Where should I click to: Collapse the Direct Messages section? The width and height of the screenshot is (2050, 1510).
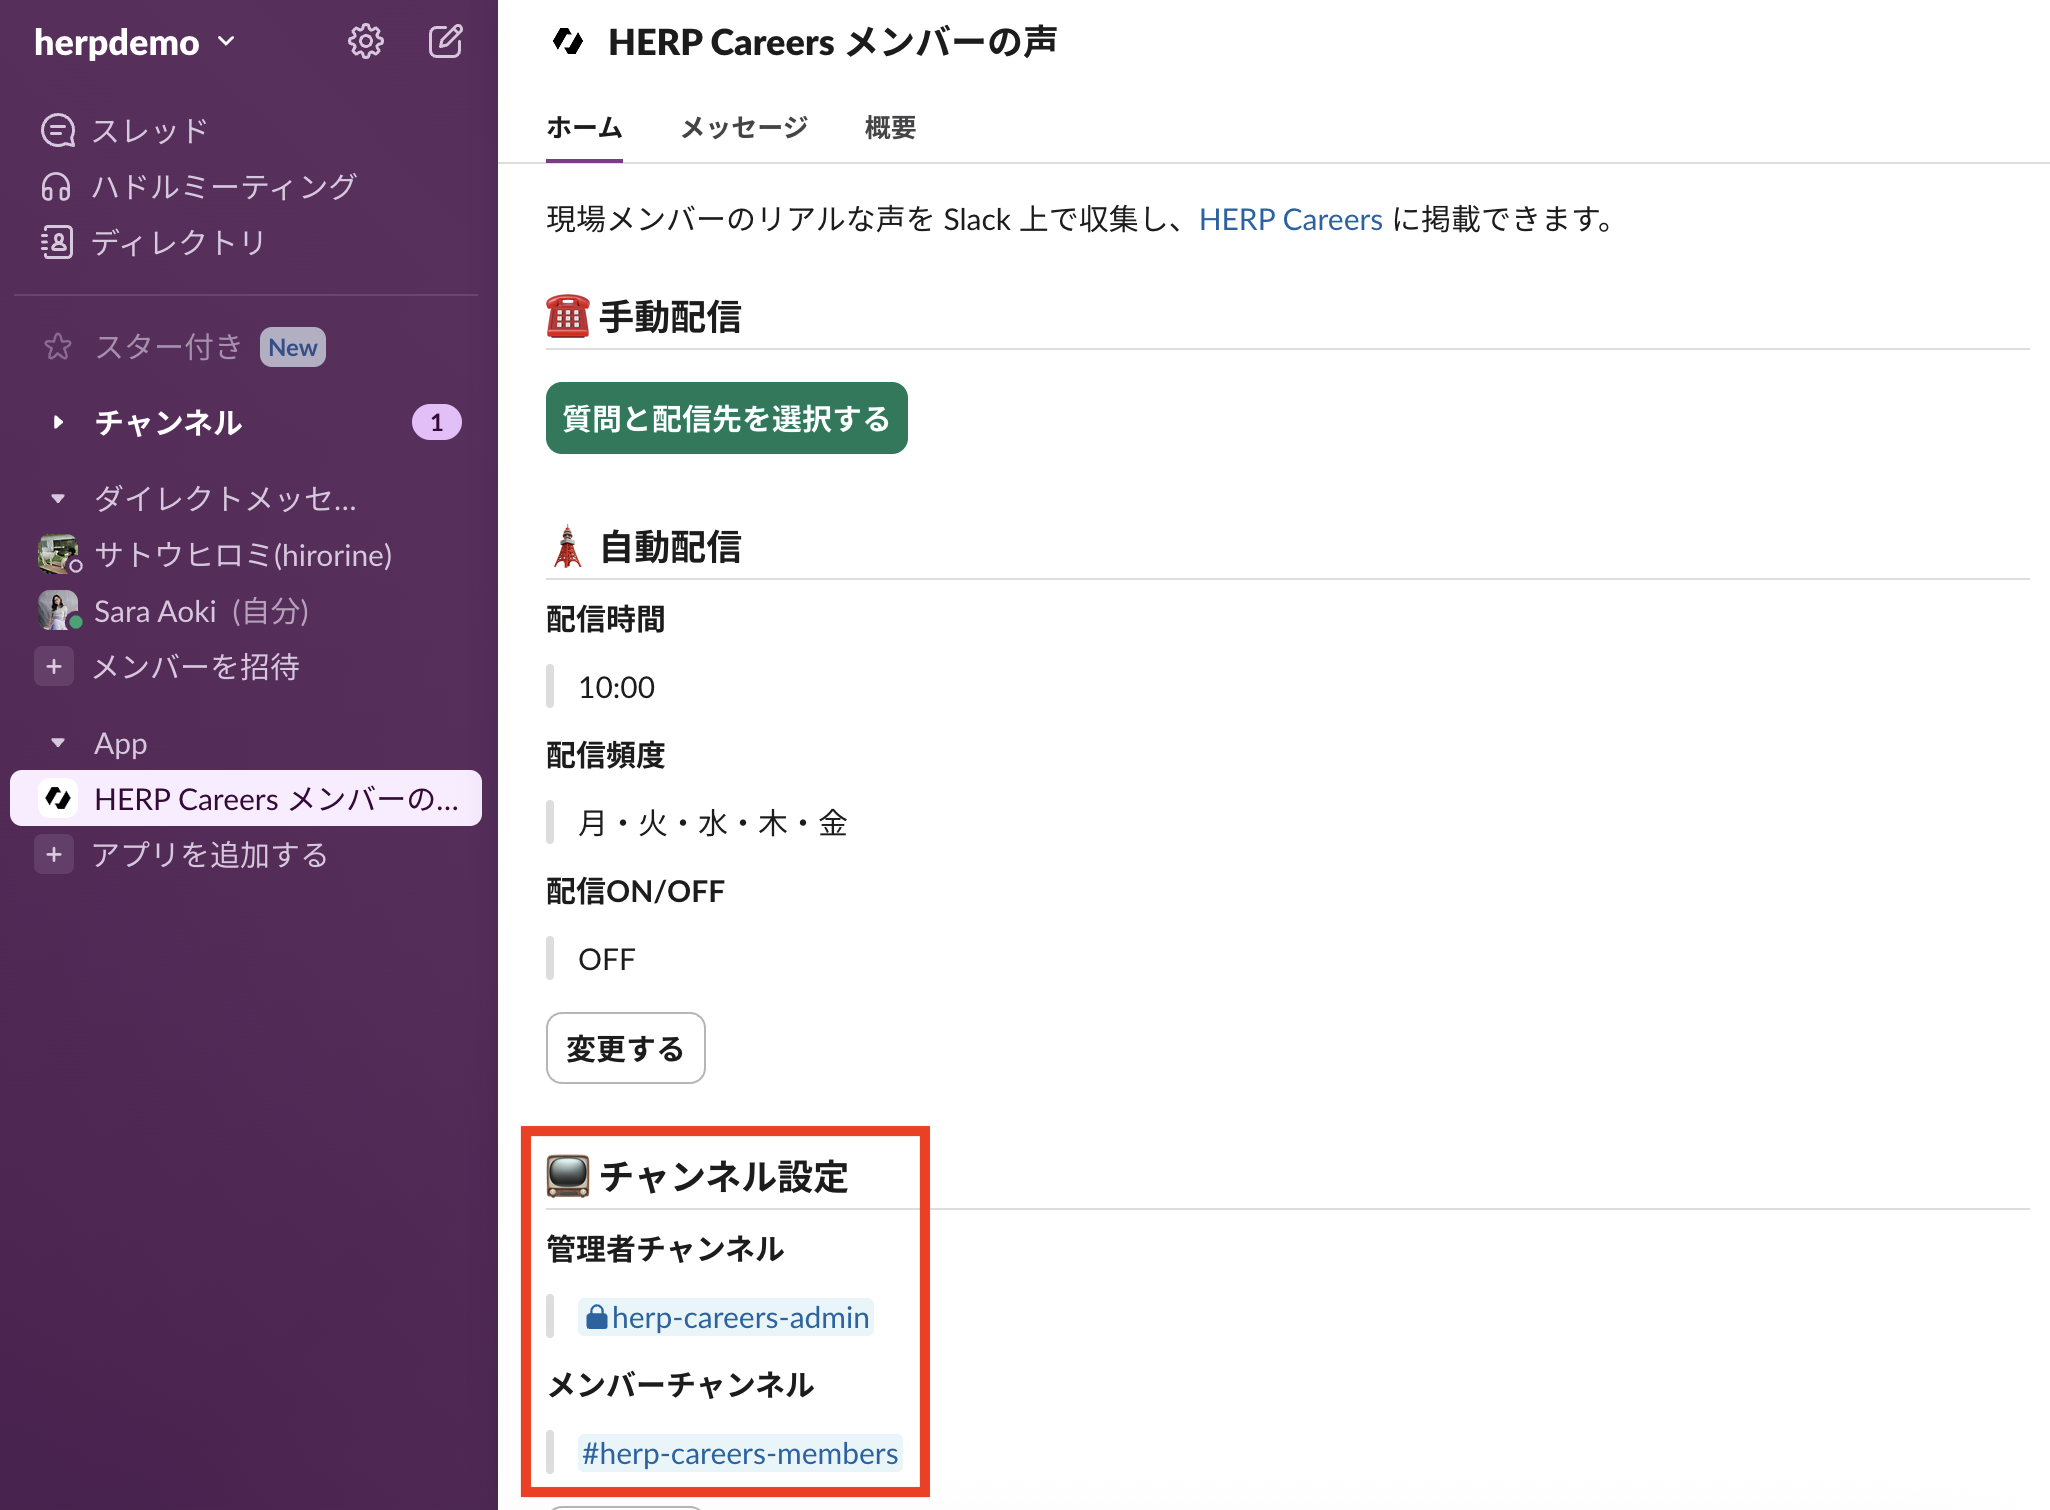[58, 498]
